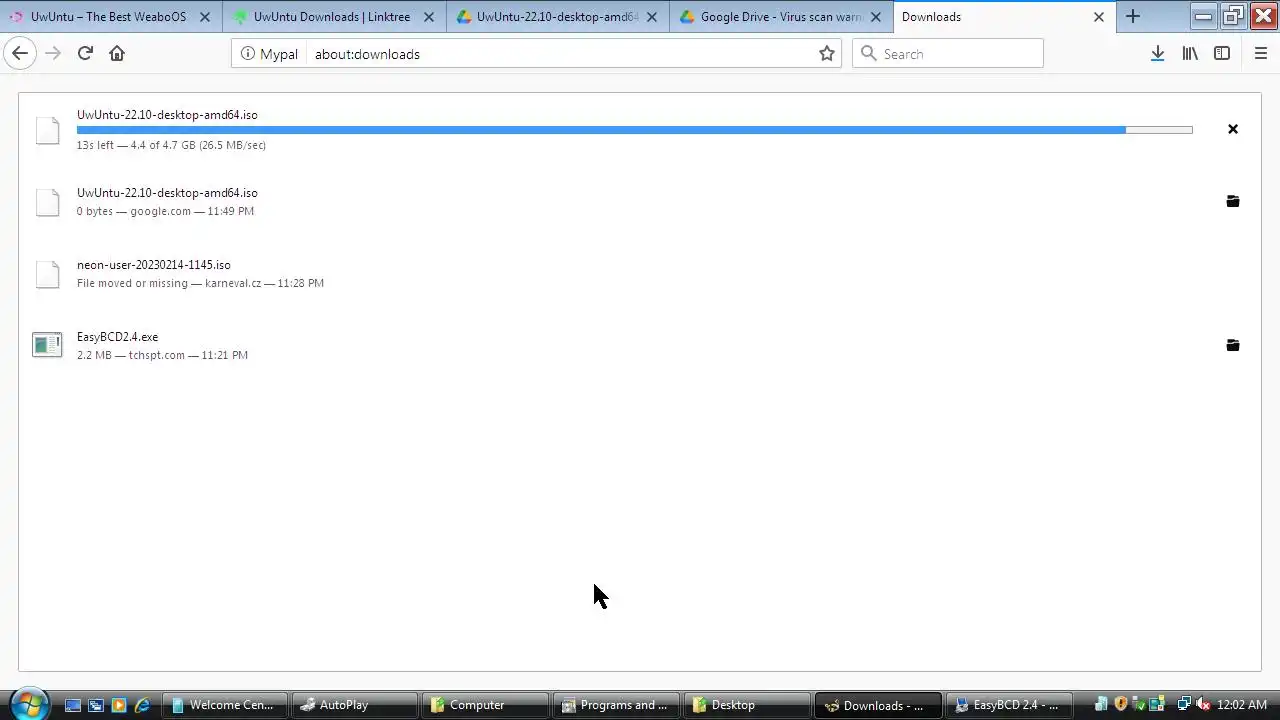The width and height of the screenshot is (1280, 720).
Task: Open AutoPlay taskbar button
Action: coord(355,705)
